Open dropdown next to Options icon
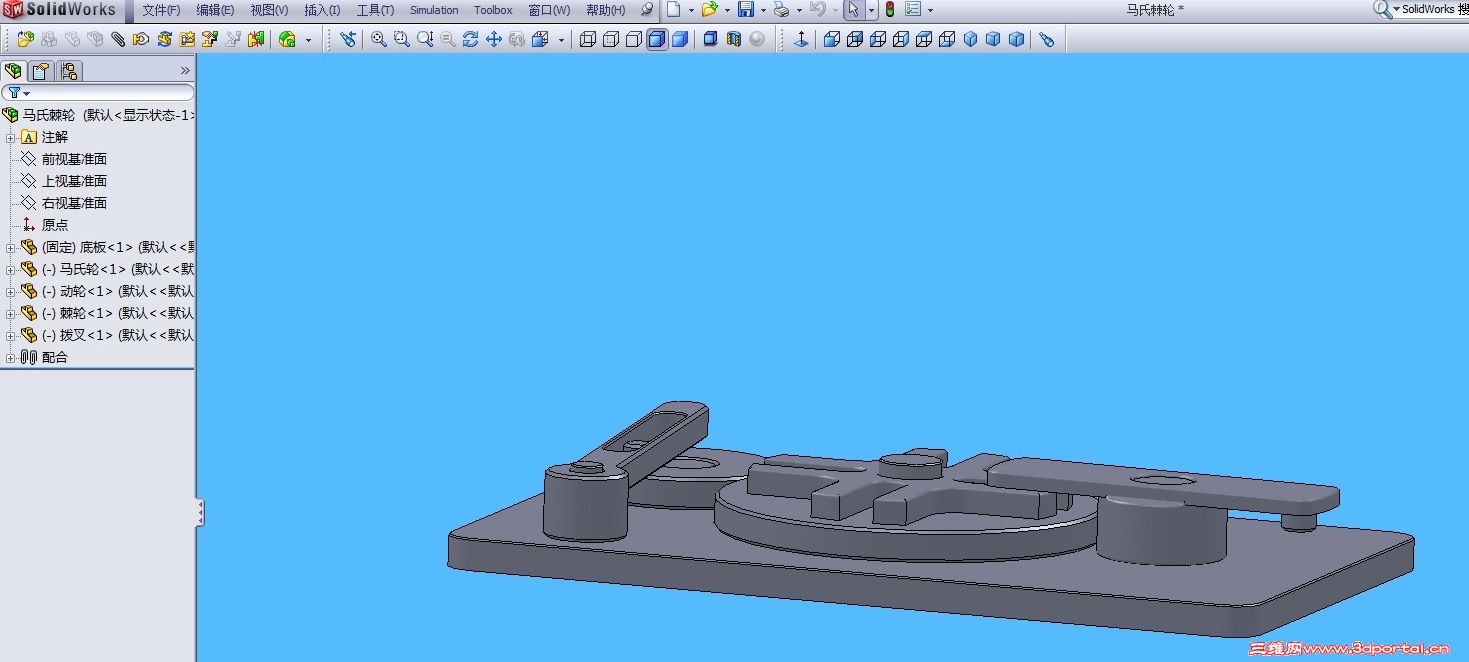This screenshot has width=1469, height=662. point(931,10)
